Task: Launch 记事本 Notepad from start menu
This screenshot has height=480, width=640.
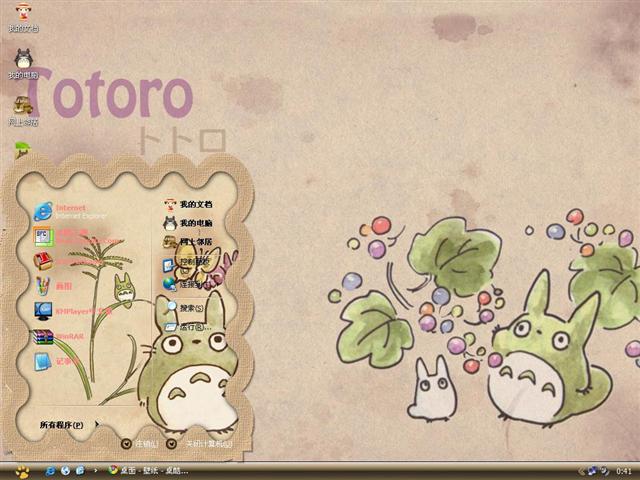Action: pos(56,362)
